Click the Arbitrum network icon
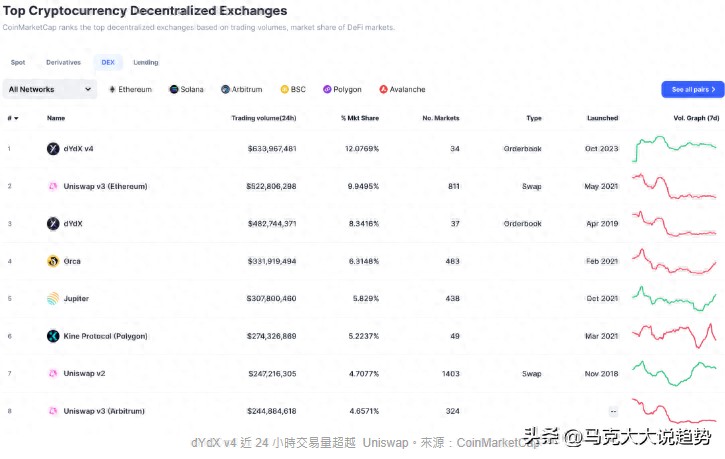Image resolution: width=725 pixels, height=459 pixels. pos(225,89)
